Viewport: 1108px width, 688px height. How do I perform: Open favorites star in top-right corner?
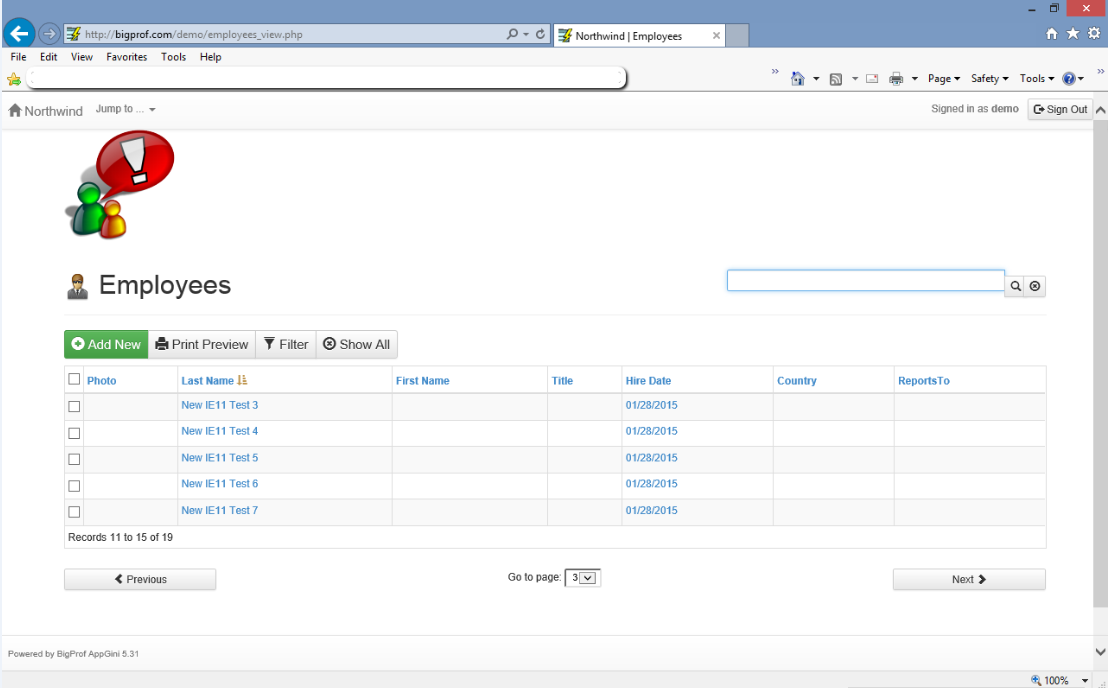1073,33
